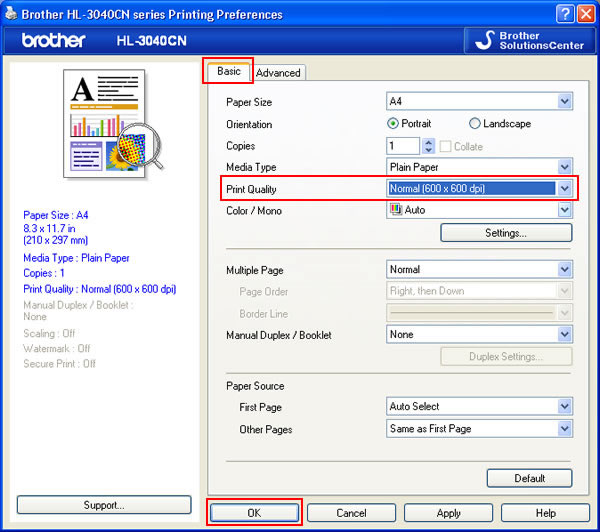Open the Other Pages dropdown
The image size is (600, 532).
point(479,429)
